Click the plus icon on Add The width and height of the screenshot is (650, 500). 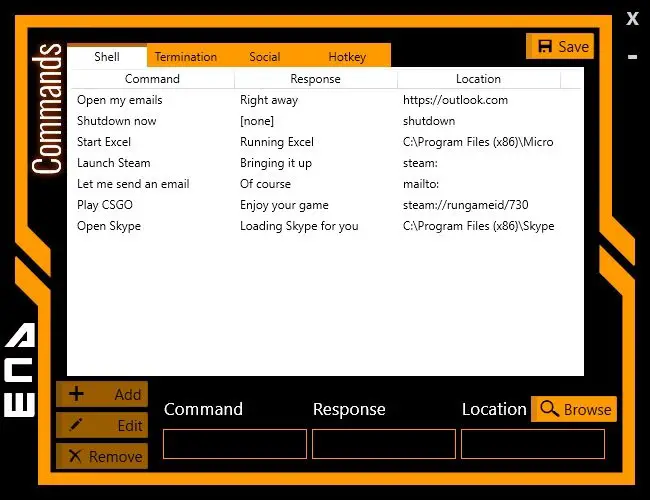pos(76,393)
